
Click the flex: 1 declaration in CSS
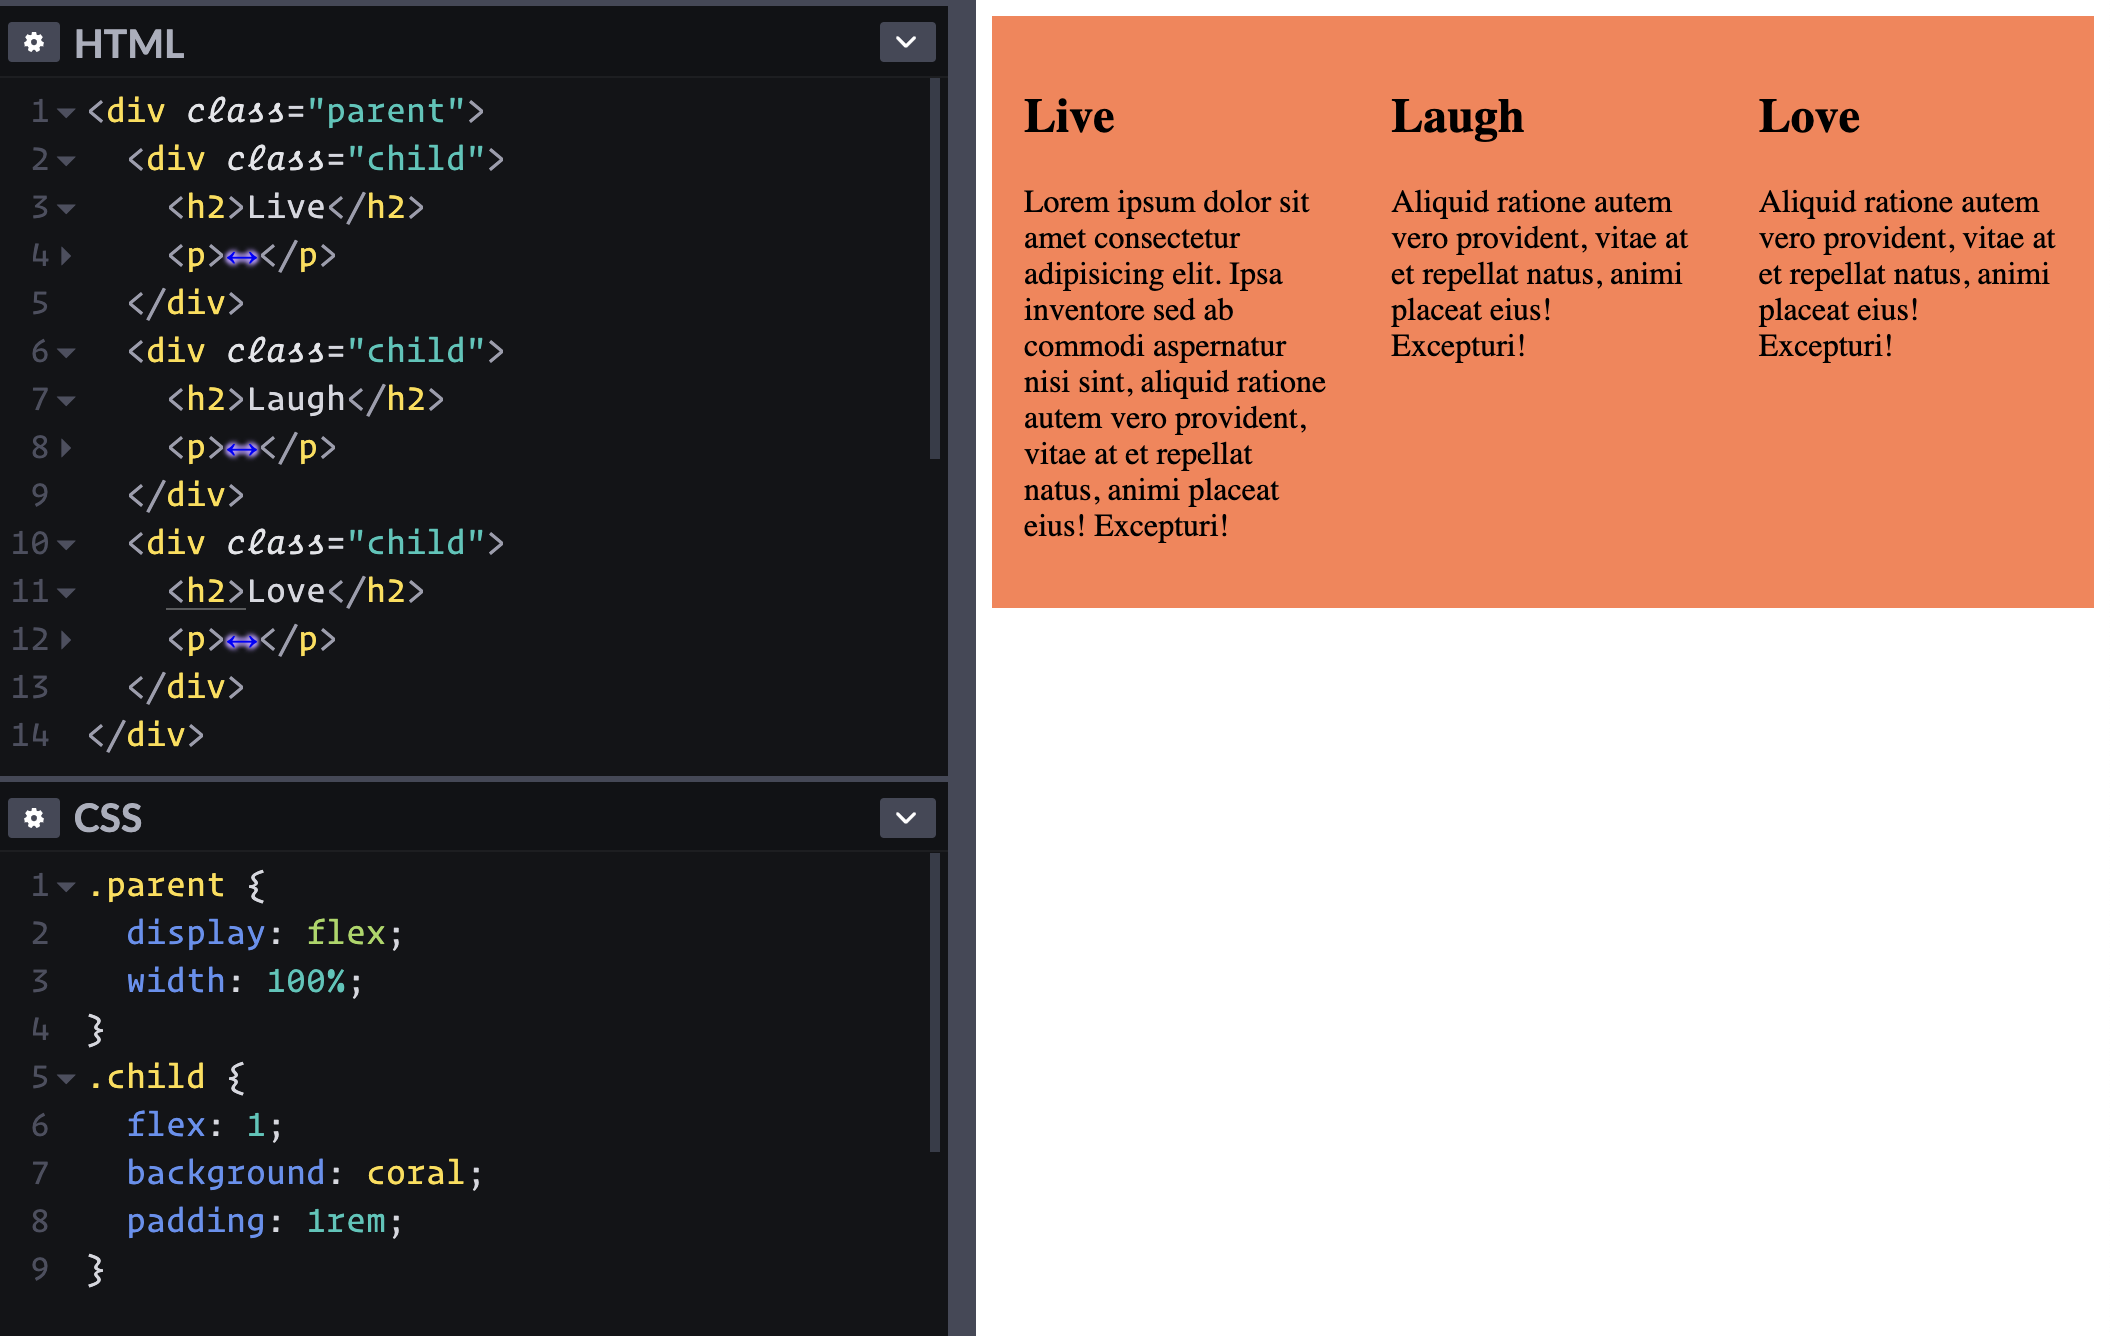point(205,1124)
